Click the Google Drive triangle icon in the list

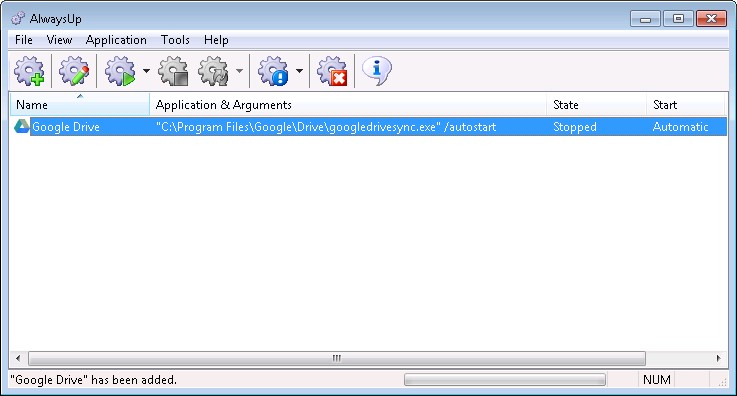coord(22,126)
